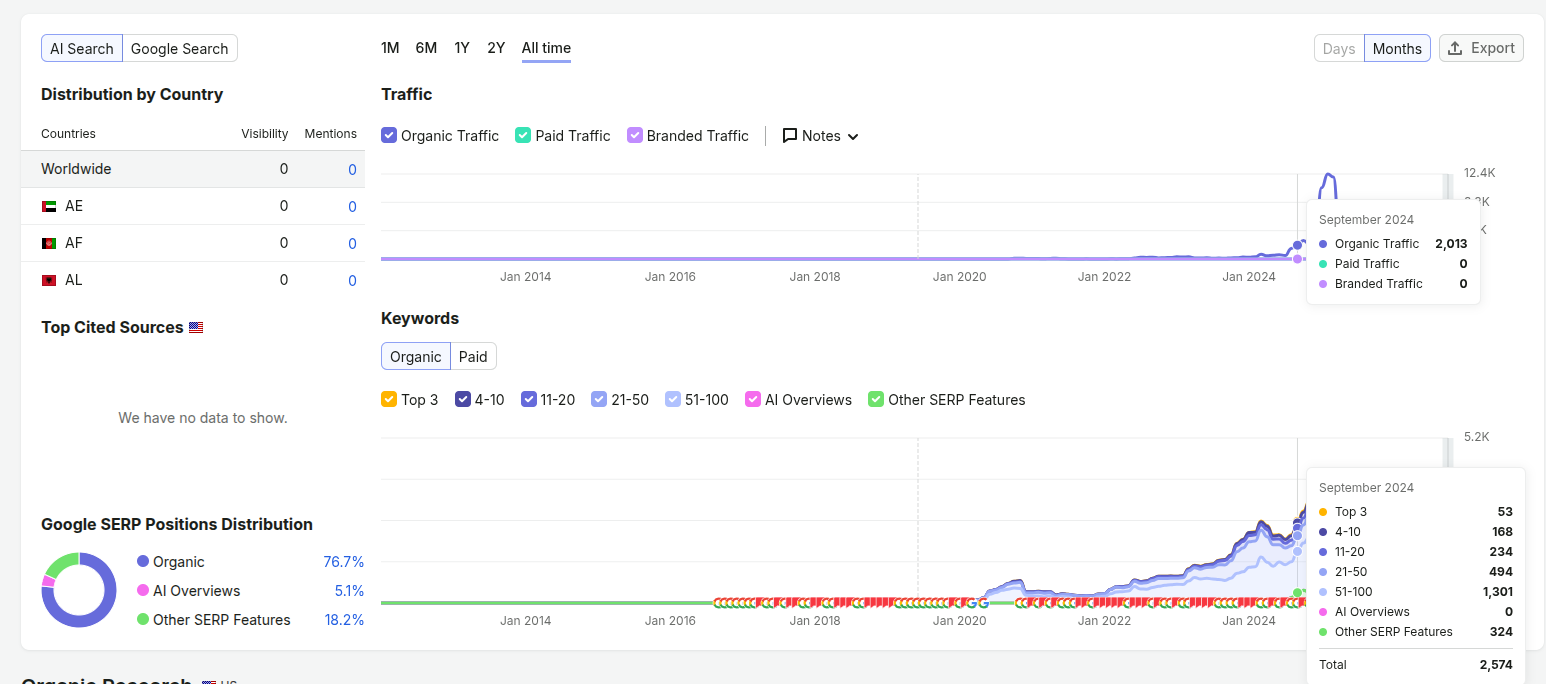Image resolution: width=1546 pixels, height=684 pixels.
Task: Select the Organic tab under Keywords
Action: click(x=415, y=356)
